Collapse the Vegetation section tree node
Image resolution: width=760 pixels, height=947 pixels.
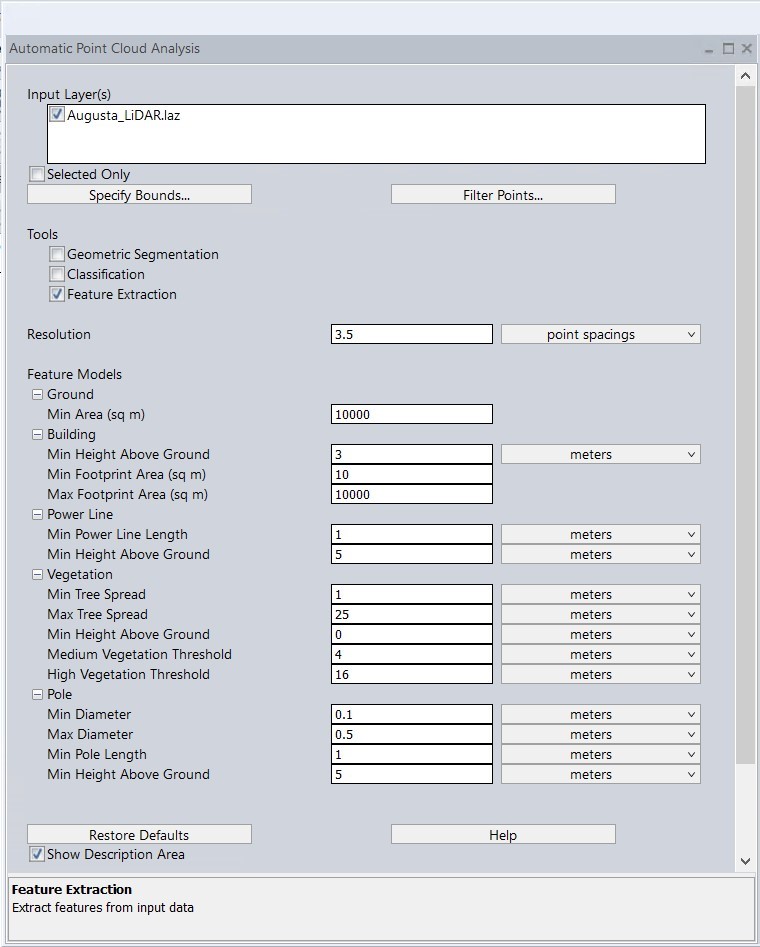point(38,575)
